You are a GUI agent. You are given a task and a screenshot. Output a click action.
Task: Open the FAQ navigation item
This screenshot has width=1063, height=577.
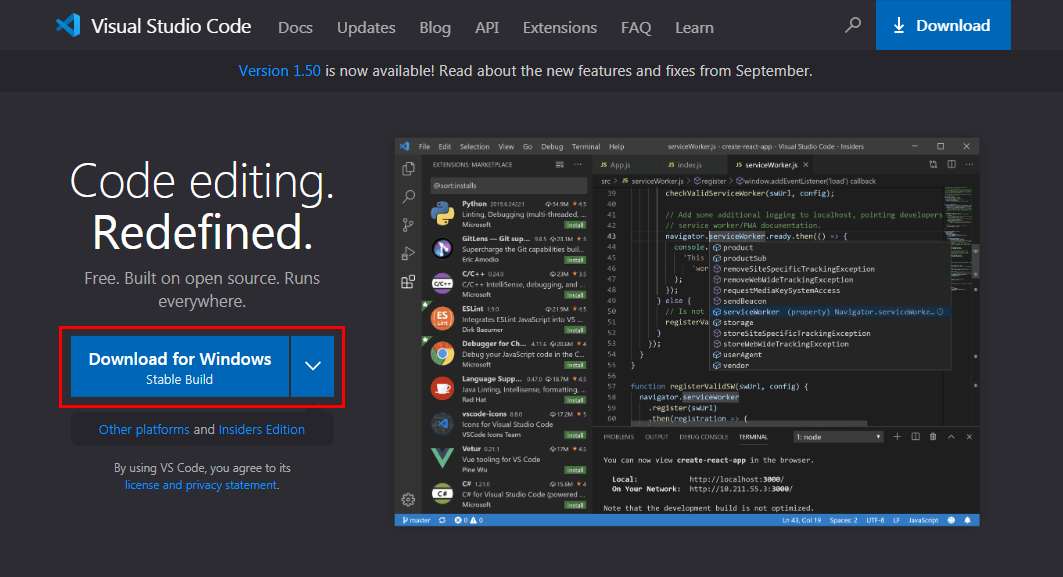tap(636, 28)
